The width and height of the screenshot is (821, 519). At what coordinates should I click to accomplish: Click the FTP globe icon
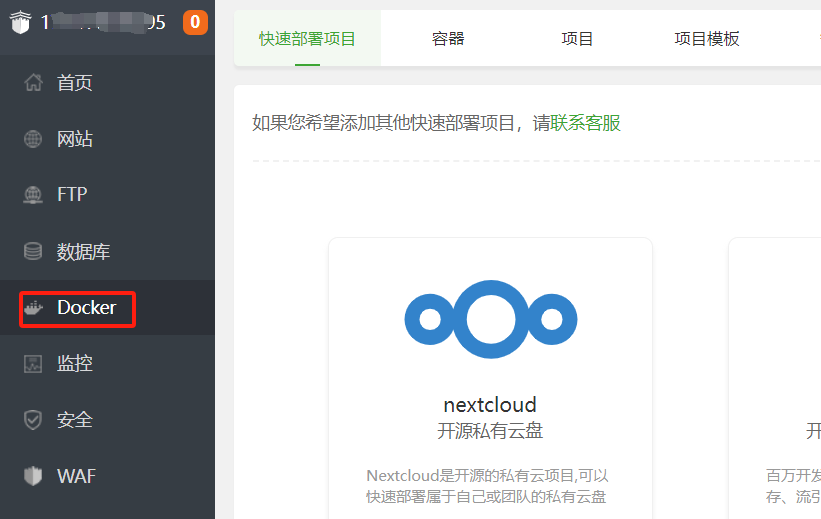coord(33,195)
